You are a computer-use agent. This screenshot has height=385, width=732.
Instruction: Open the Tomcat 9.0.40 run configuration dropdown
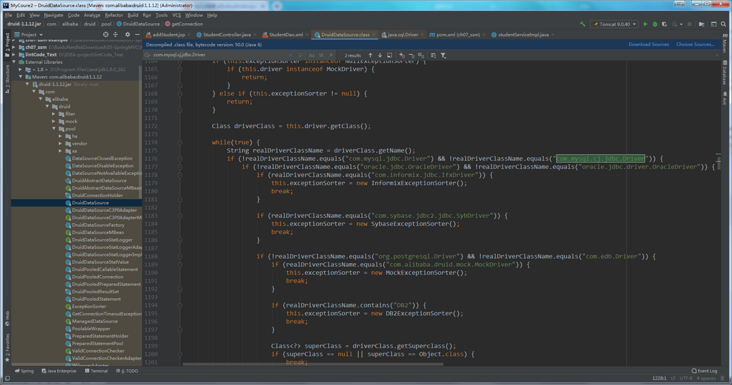point(615,24)
